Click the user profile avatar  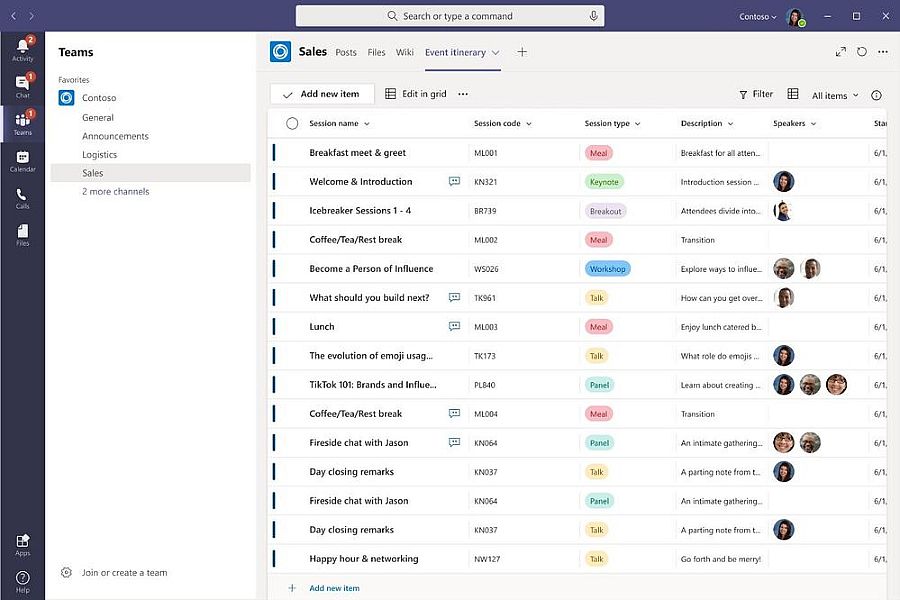pos(796,17)
